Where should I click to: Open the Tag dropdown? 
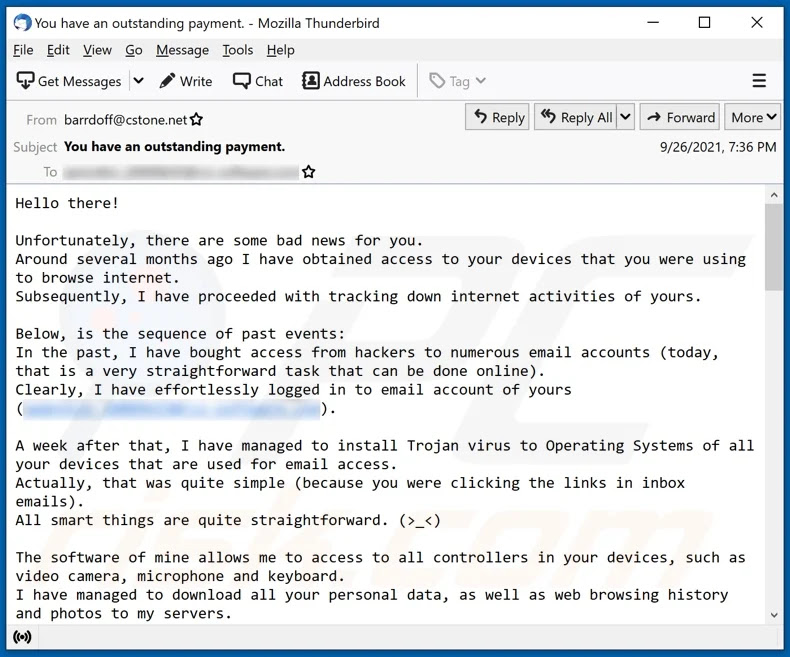tap(457, 81)
